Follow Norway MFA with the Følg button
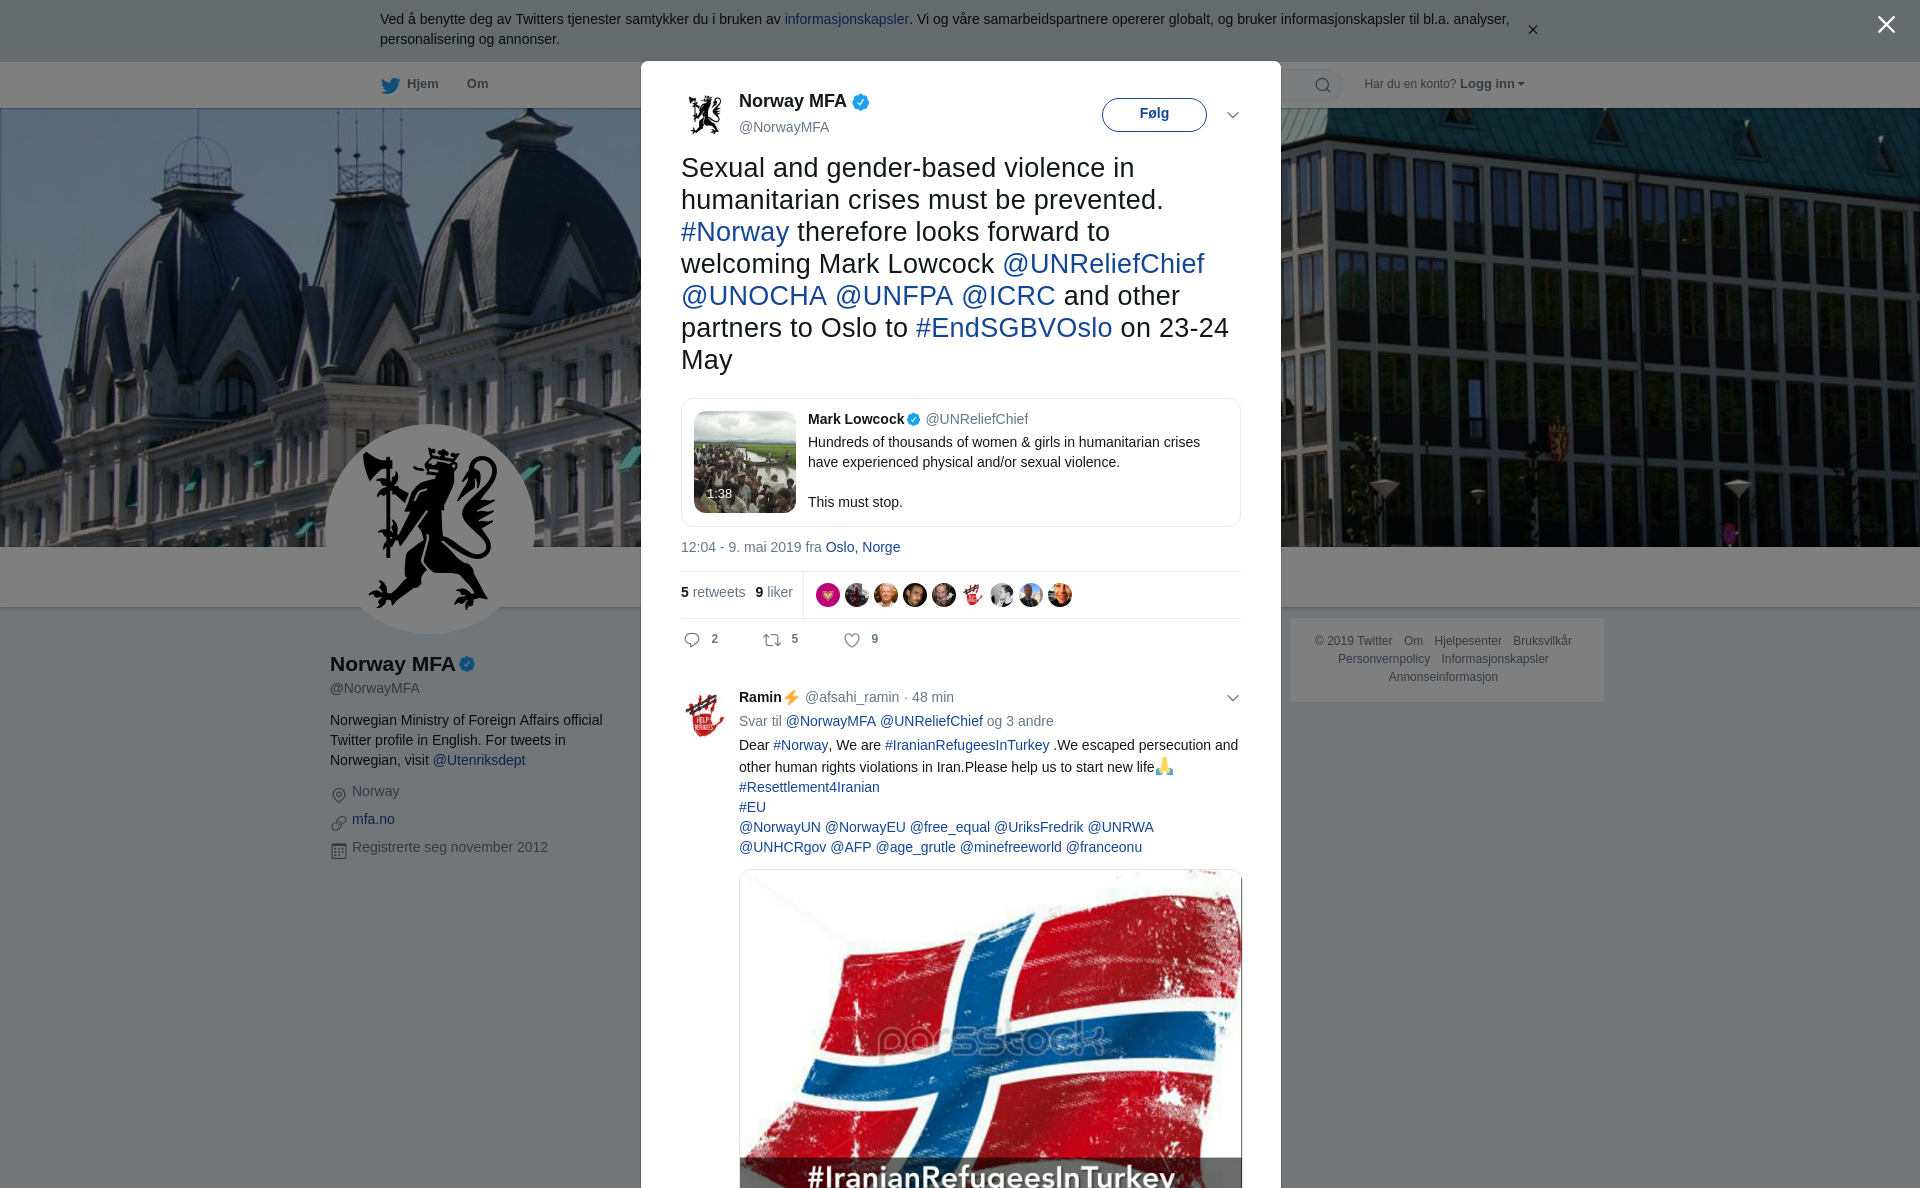The height and width of the screenshot is (1188, 1920). click(1154, 114)
